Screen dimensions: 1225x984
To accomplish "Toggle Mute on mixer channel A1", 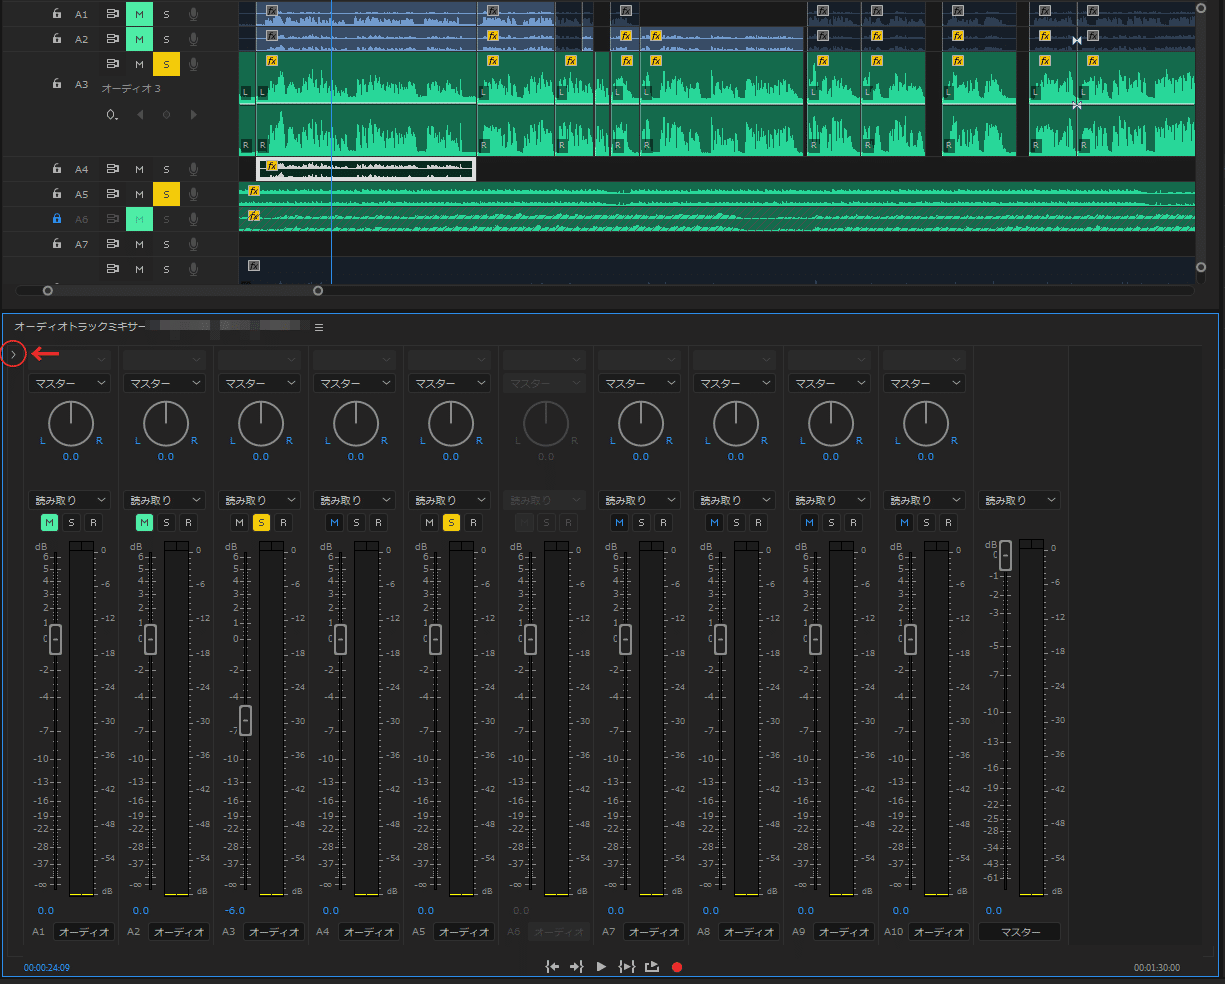I will 49,522.
